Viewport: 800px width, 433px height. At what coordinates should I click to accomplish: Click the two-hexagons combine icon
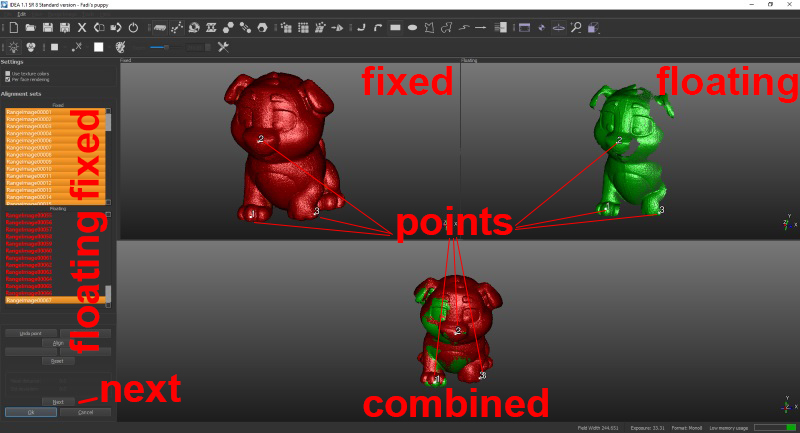click(228, 28)
